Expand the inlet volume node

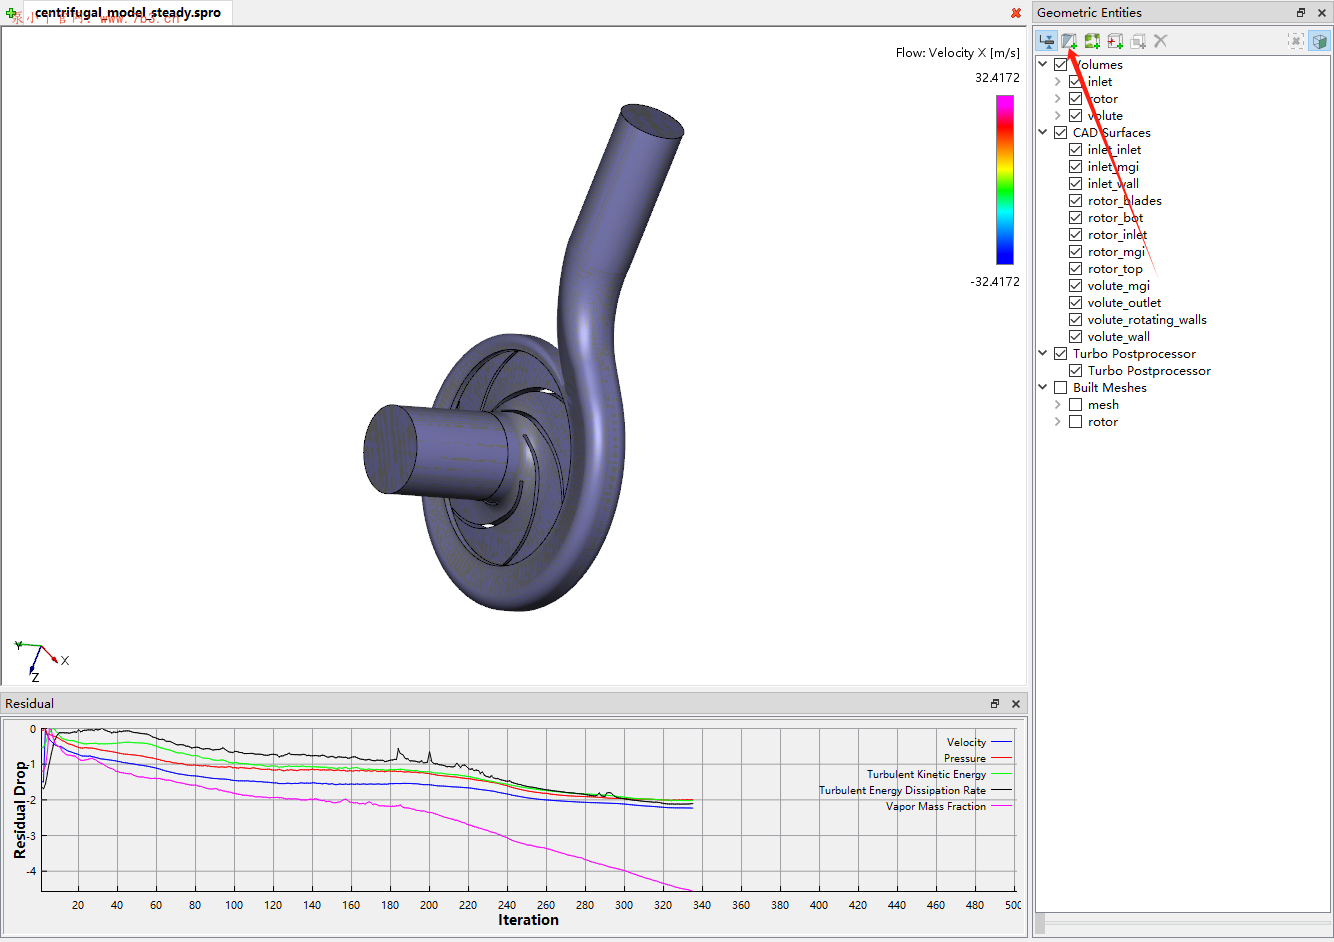click(x=1058, y=82)
